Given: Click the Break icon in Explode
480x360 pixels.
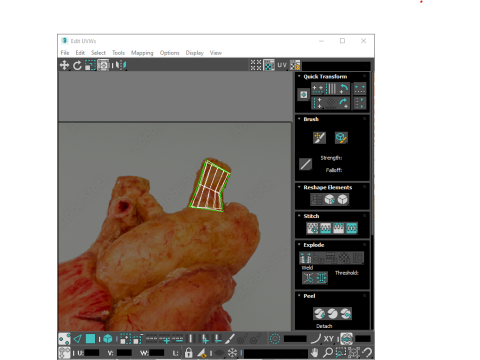Looking at the screenshot, I should pos(305,258).
